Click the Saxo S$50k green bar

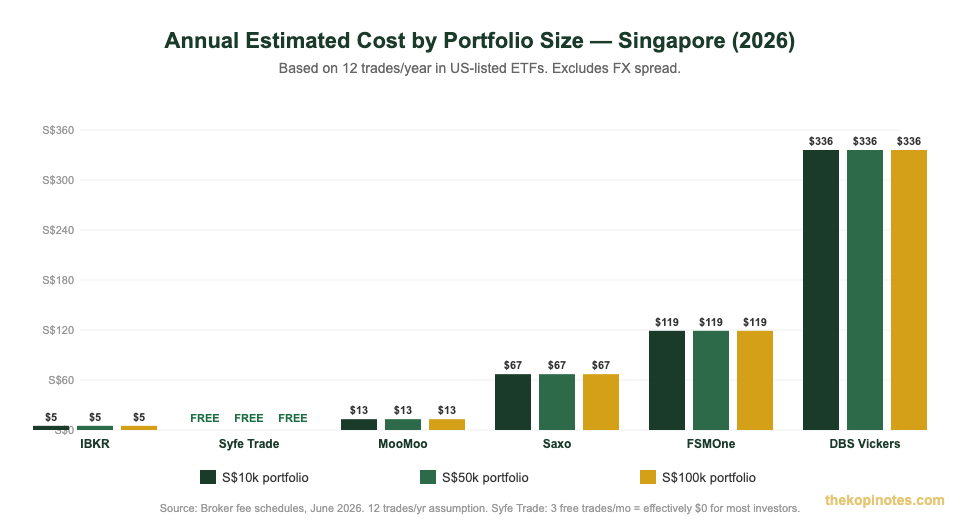tap(557, 402)
